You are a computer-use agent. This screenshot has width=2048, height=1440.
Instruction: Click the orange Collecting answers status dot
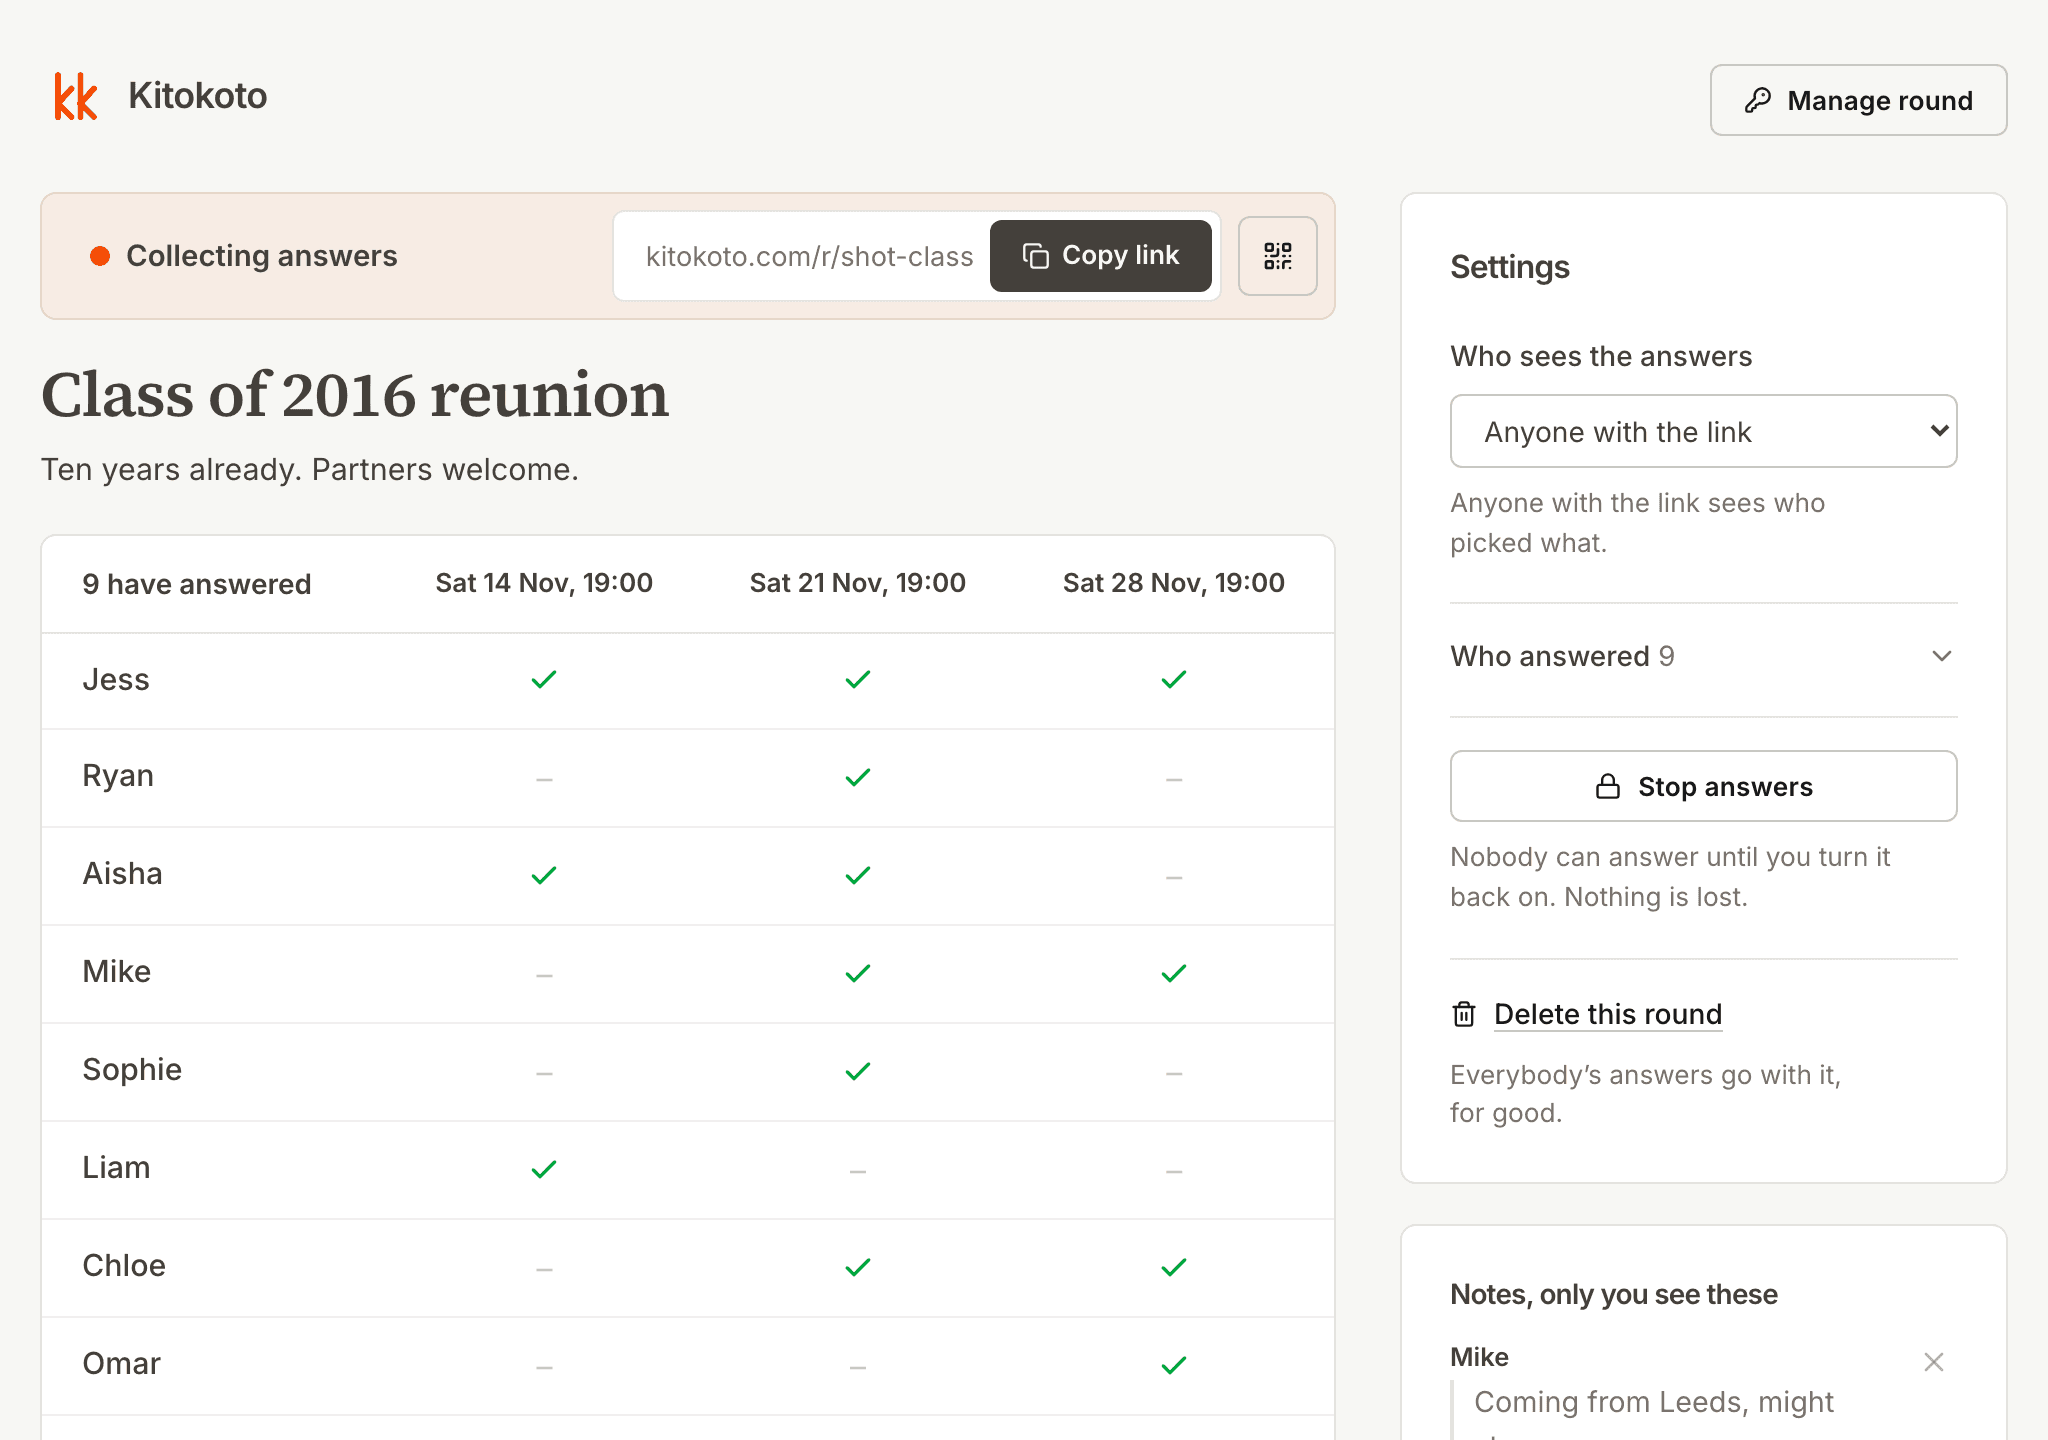pos(100,256)
